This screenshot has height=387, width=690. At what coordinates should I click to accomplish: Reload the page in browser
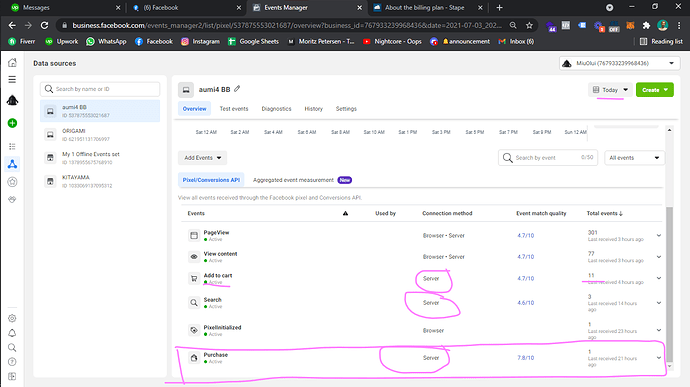44,26
